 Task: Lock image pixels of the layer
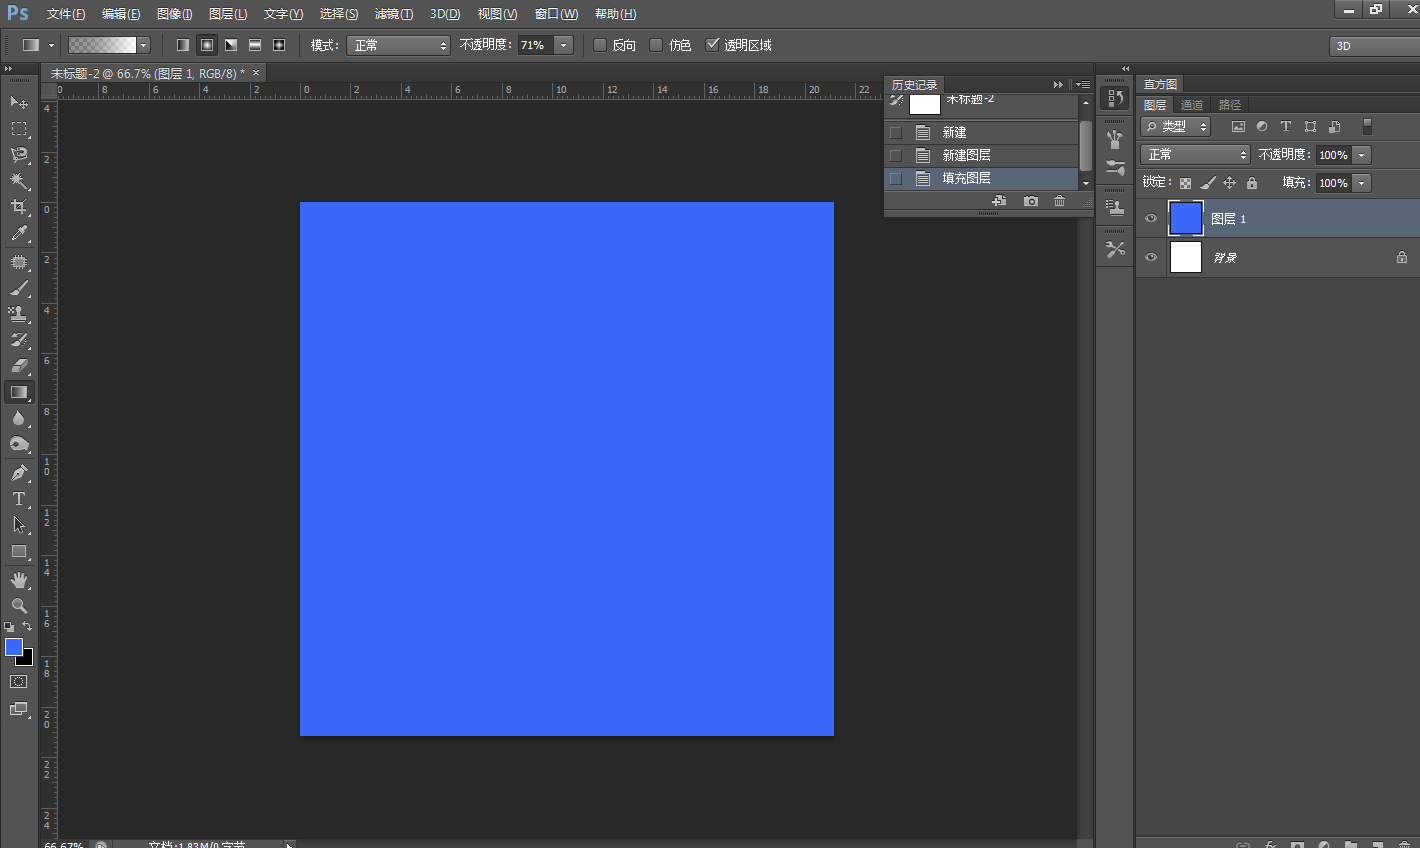[1208, 183]
